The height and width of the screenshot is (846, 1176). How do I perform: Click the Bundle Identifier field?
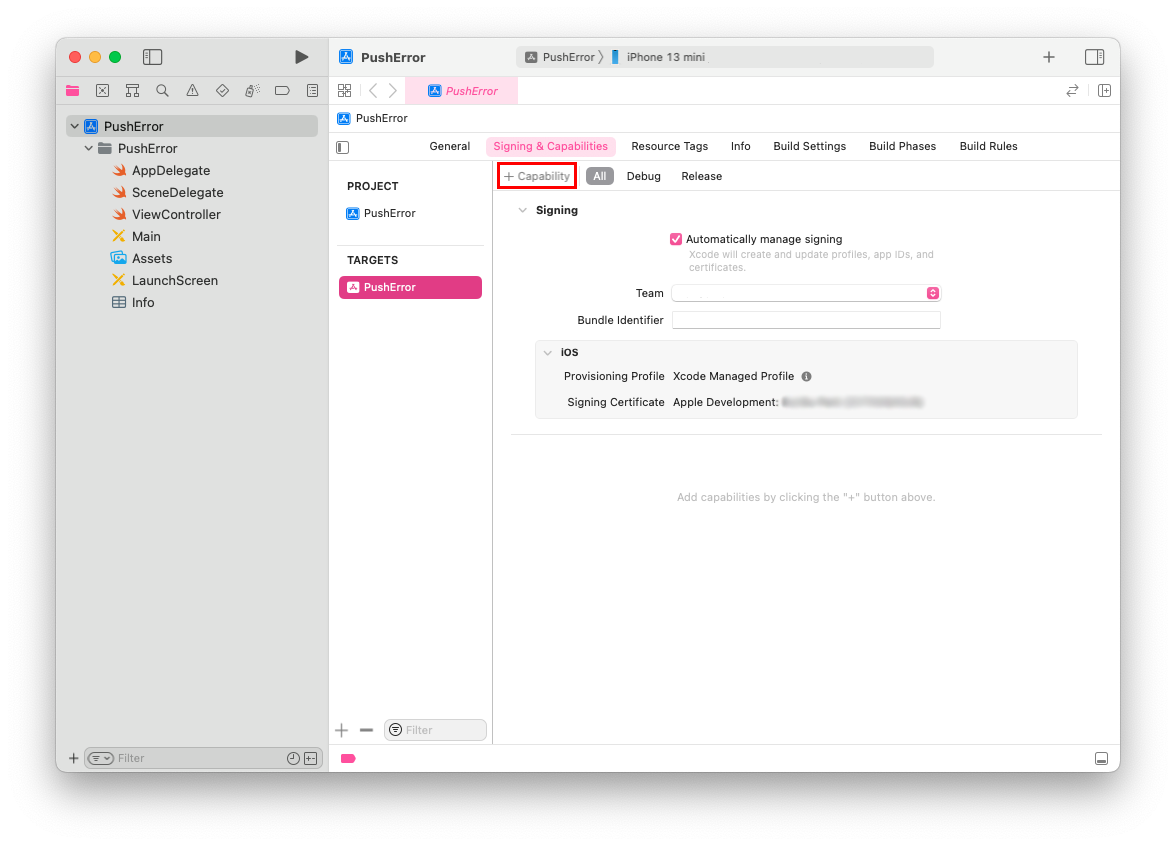click(x=806, y=320)
